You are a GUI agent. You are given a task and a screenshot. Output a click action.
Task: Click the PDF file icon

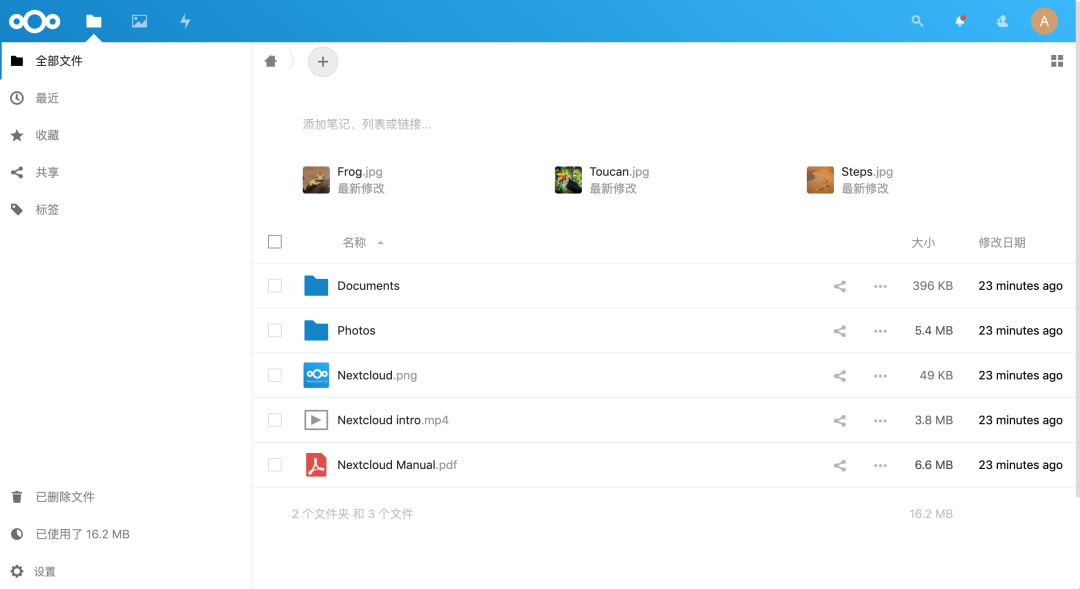pyautogui.click(x=316, y=465)
